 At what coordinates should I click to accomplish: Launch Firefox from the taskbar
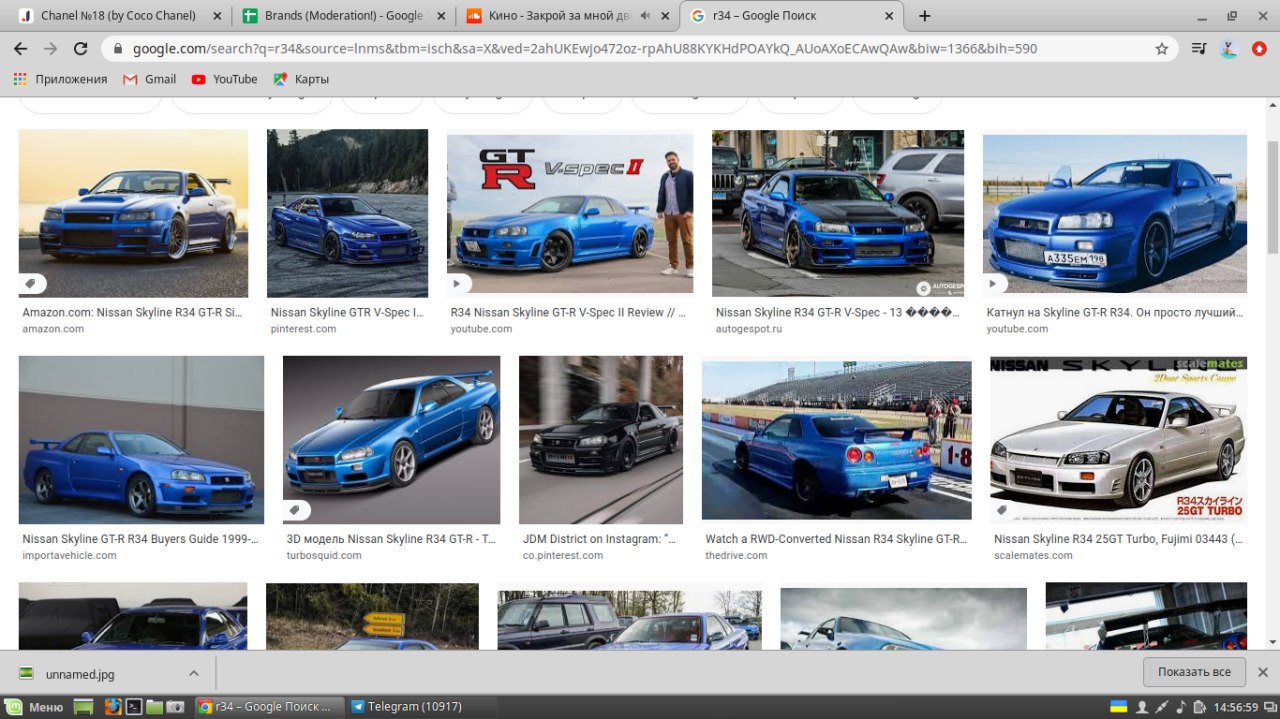click(113, 707)
